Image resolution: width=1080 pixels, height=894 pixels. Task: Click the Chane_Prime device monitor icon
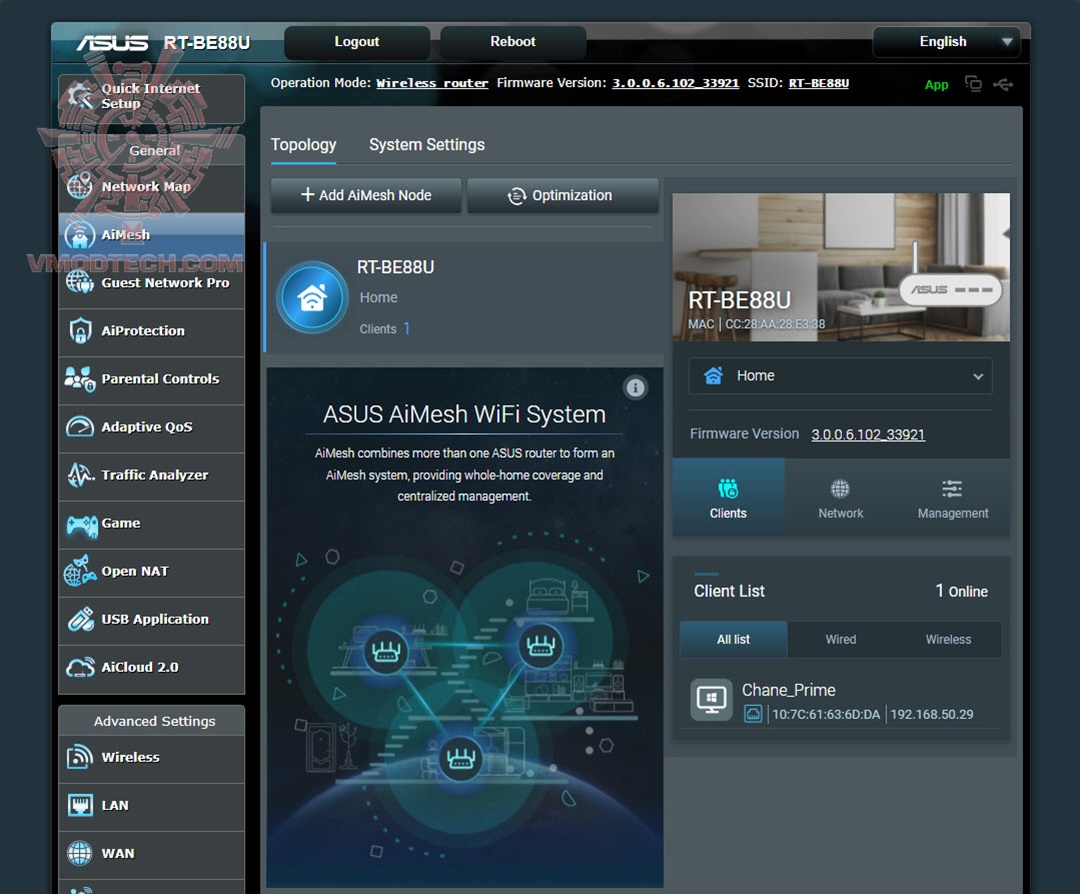click(712, 700)
